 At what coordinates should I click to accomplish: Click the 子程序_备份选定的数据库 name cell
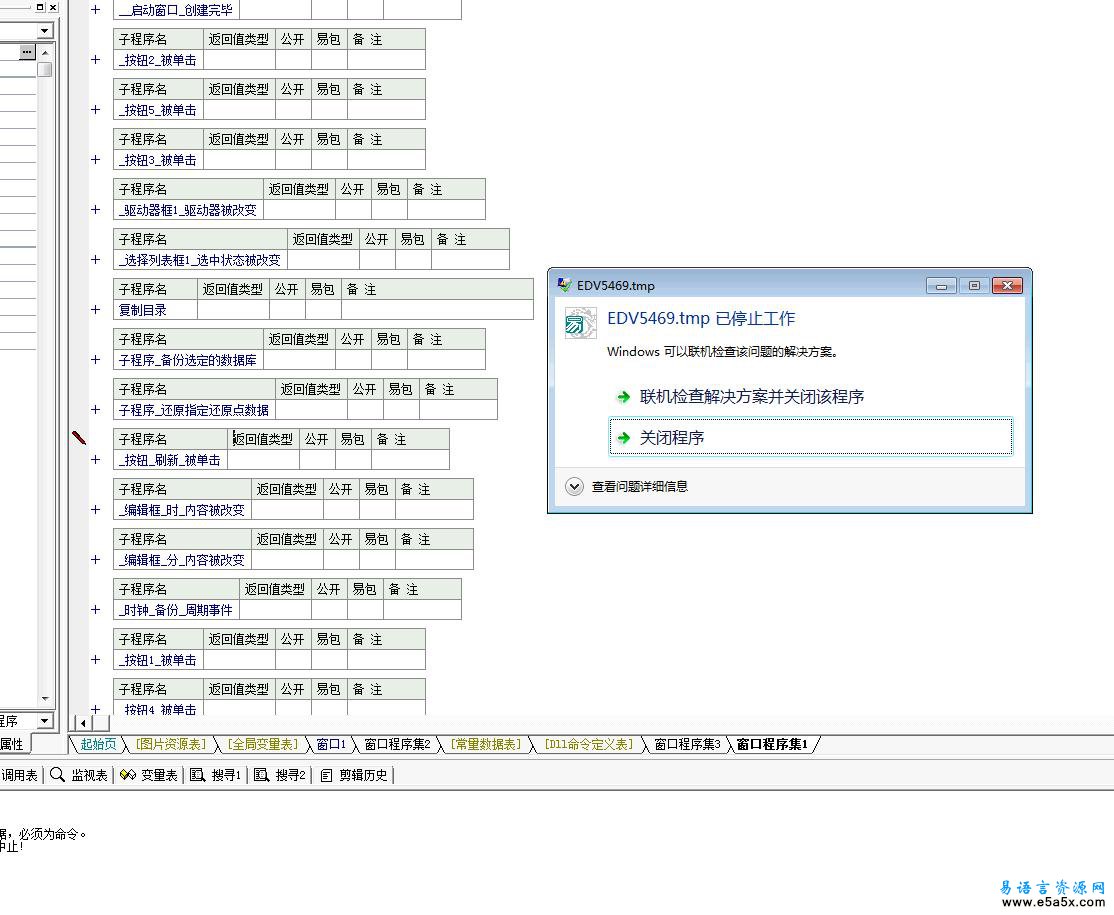point(188,360)
